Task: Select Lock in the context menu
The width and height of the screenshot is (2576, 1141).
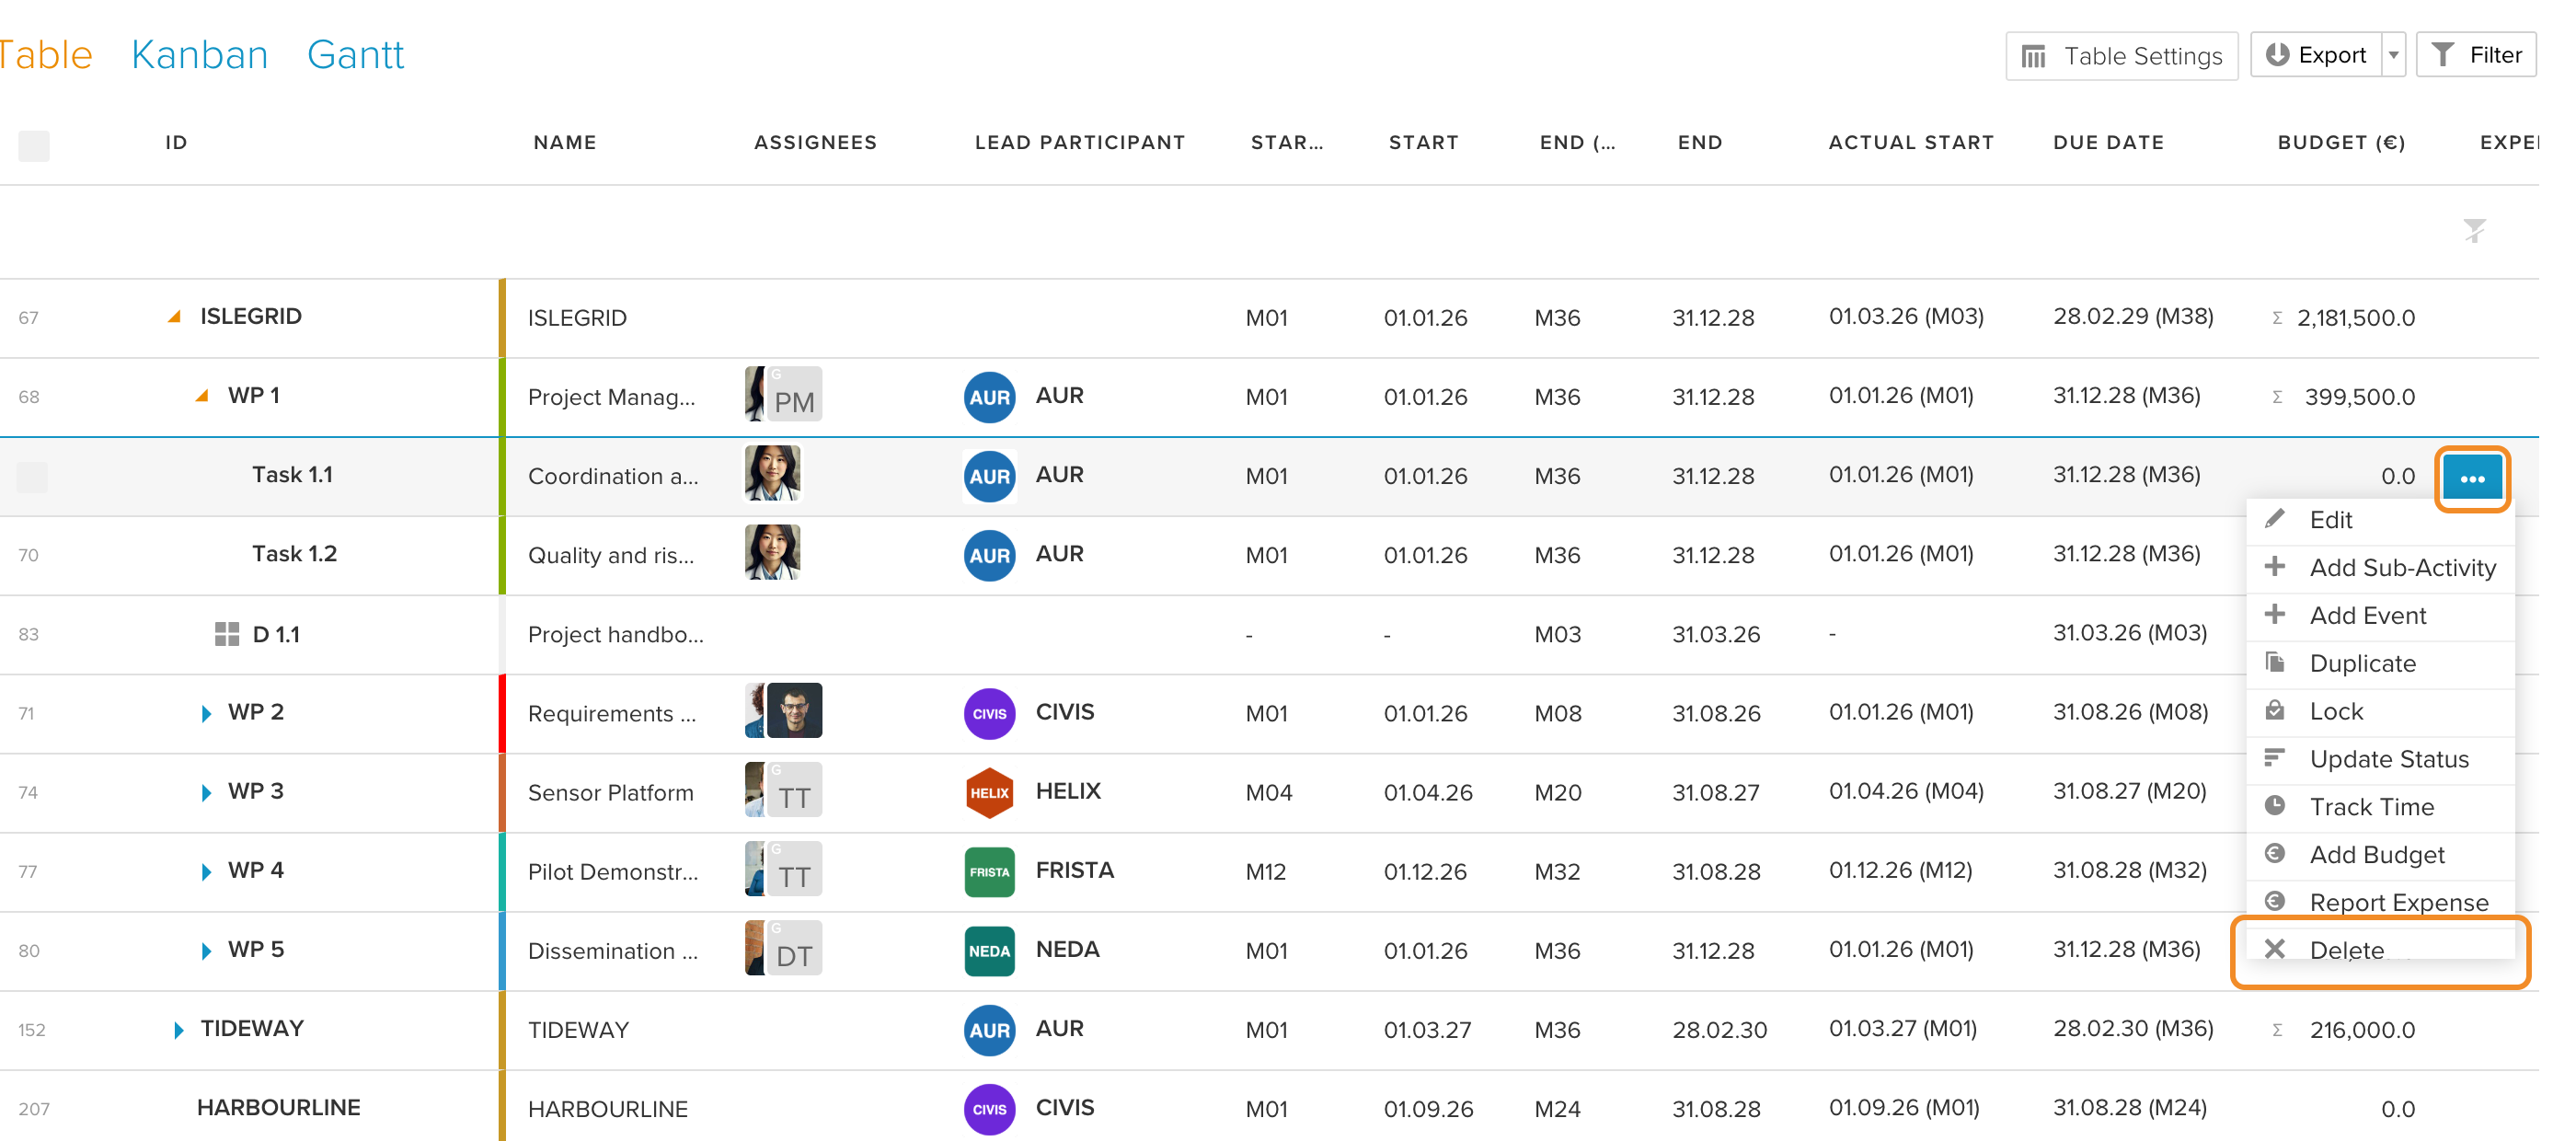Action: [2379, 712]
